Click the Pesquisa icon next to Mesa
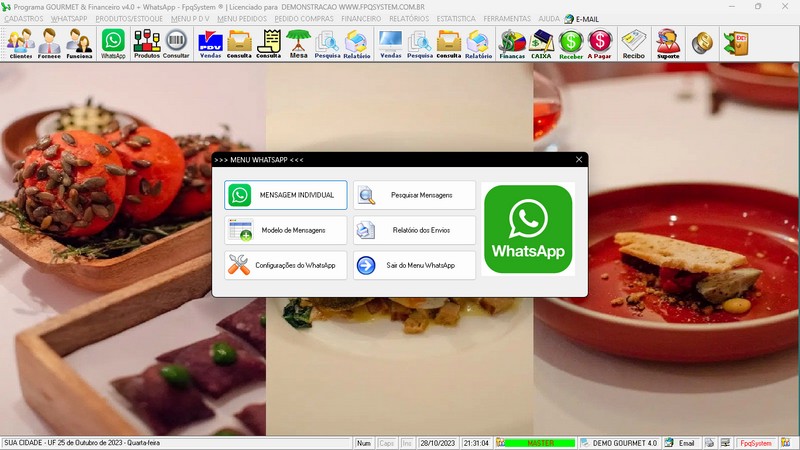This screenshot has width=800, height=450. pos(327,44)
